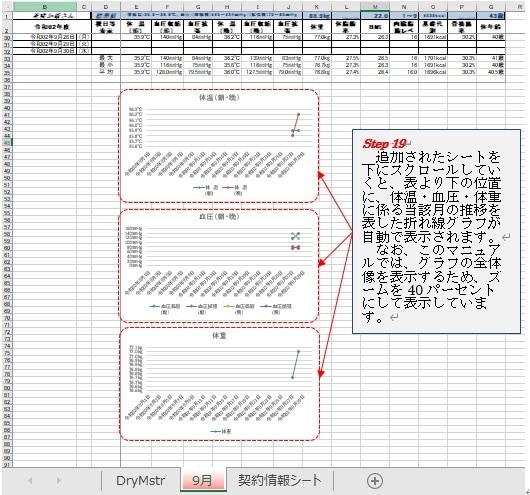Click the 体重 column heading cell in row 2
The width and height of the screenshot is (530, 495).
pyautogui.click(x=317, y=27)
